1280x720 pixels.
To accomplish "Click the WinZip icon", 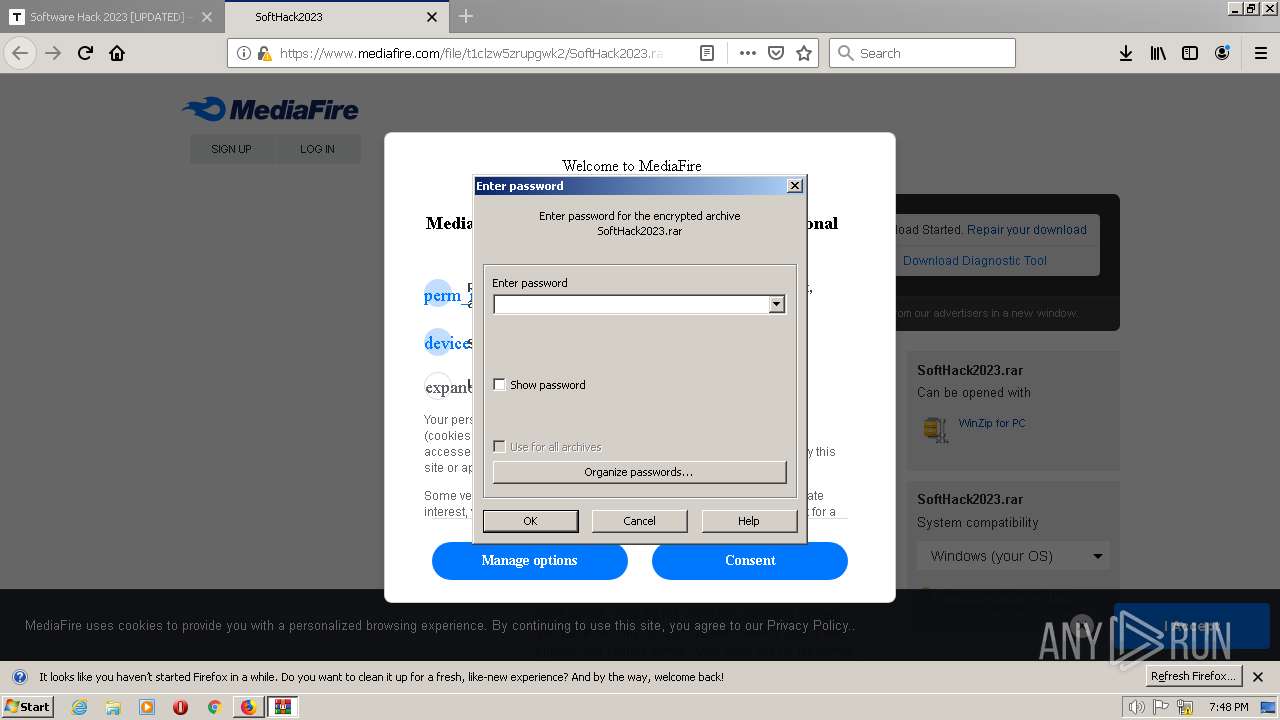I will (x=935, y=428).
